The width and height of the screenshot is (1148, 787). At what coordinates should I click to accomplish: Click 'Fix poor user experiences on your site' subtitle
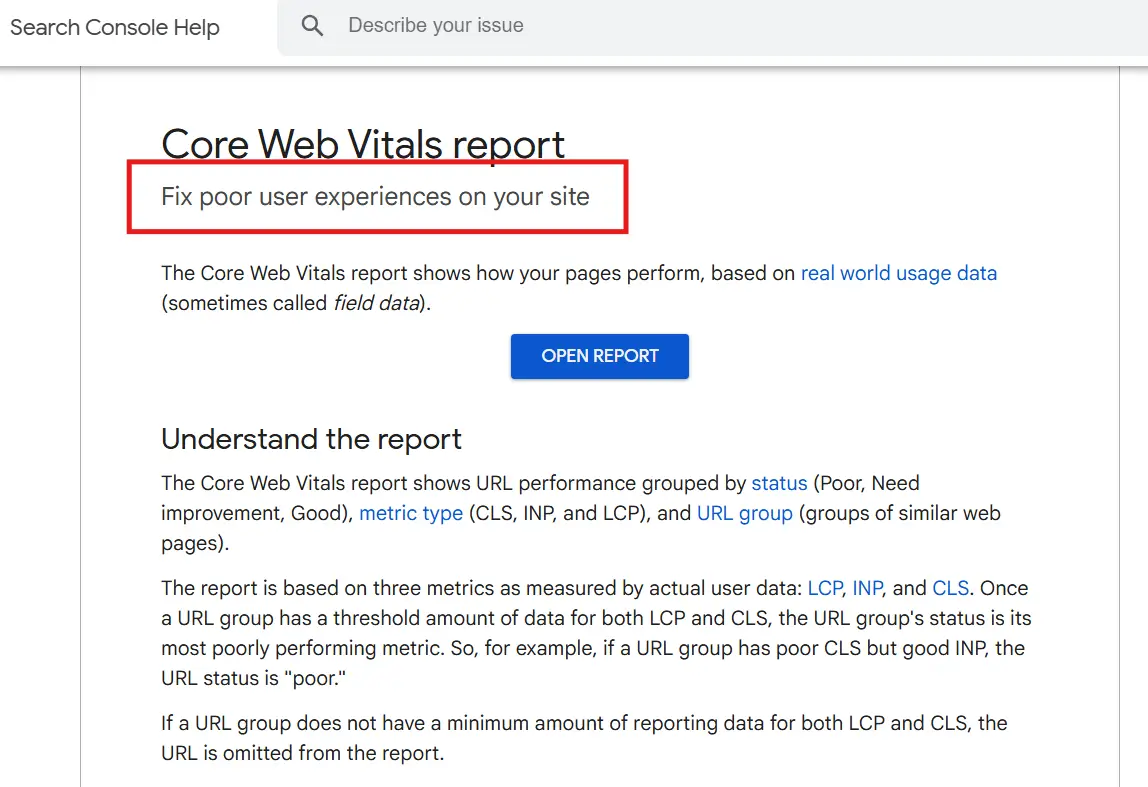tap(375, 197)
